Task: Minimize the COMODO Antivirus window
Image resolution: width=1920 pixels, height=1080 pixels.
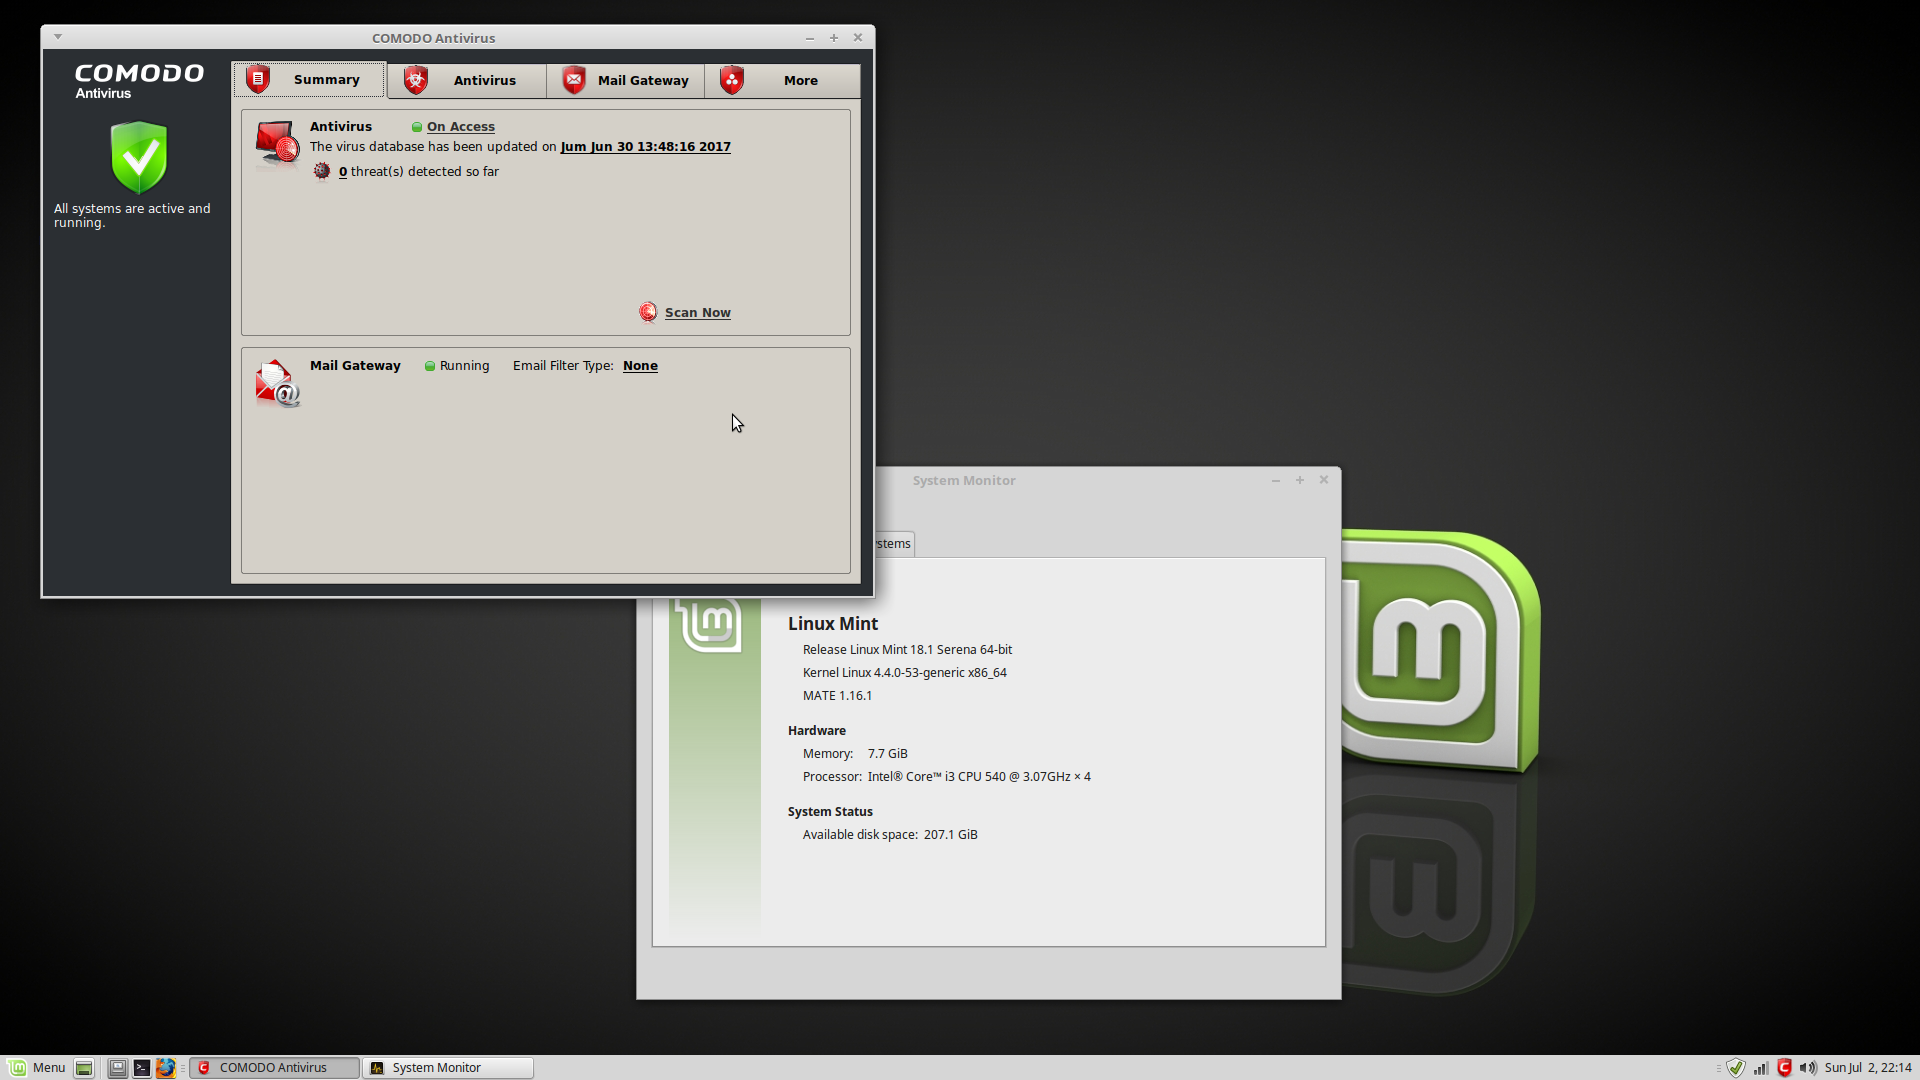Action: click(810, 38)
